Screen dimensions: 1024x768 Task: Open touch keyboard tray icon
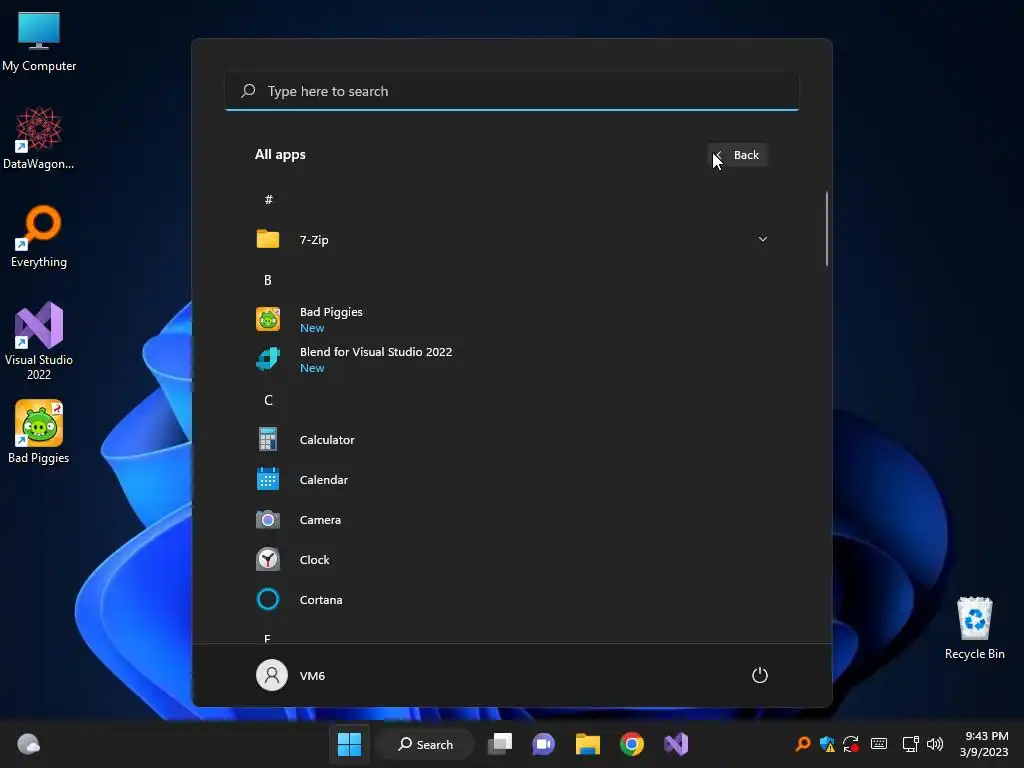pos(879,744)
